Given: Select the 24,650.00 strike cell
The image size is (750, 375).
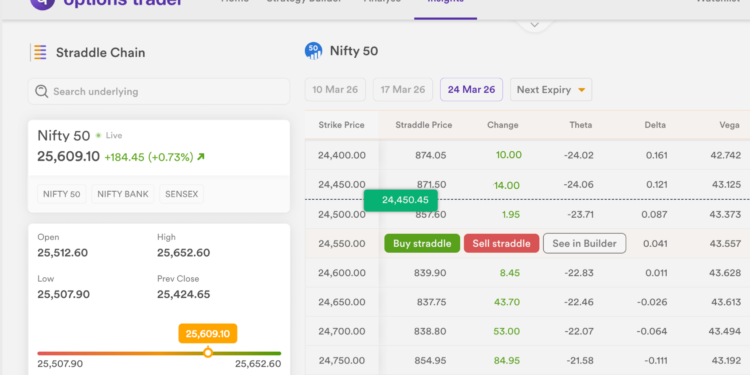Looking at the screenshot, I should pos(342,302).
